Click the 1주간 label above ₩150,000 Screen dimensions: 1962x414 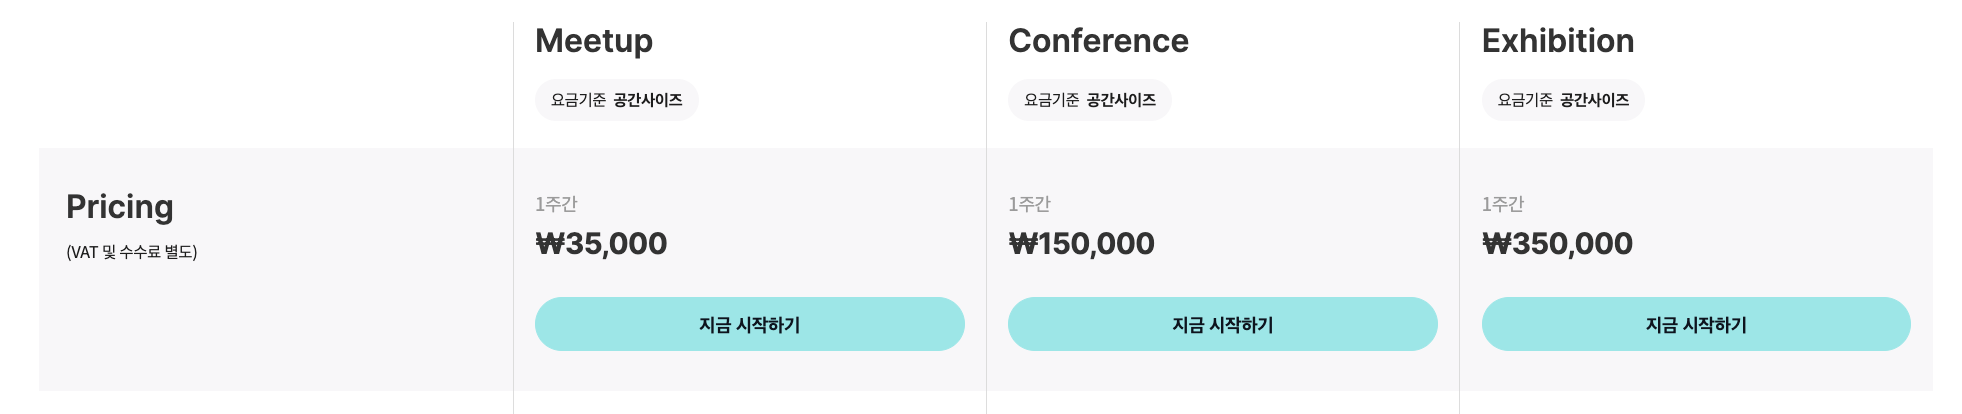click(1029, 204)
